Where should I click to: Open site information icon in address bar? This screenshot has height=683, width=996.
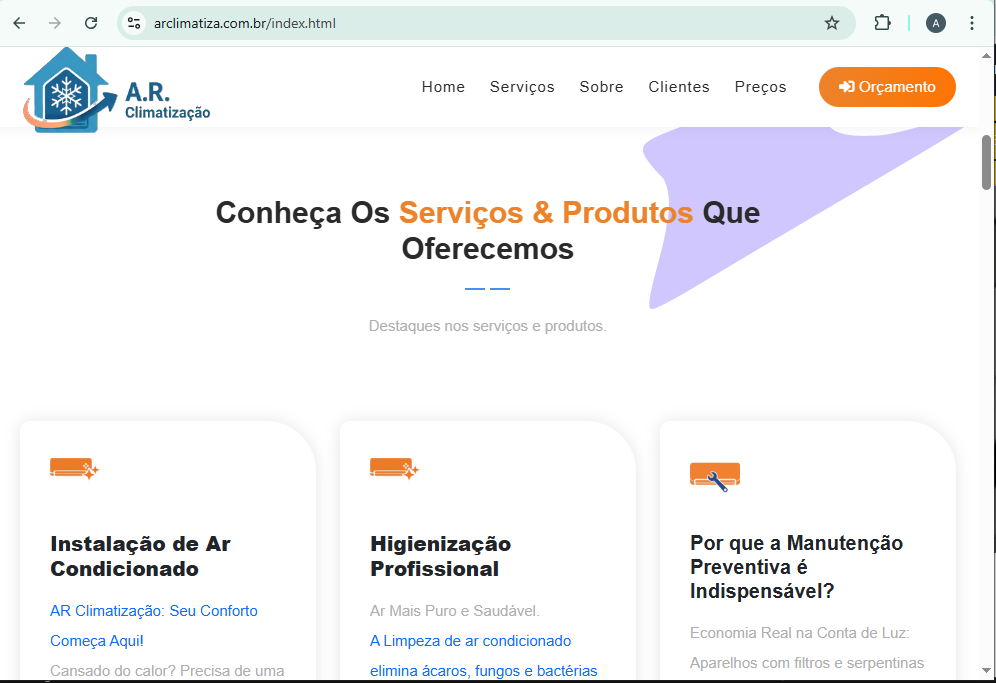134,23
